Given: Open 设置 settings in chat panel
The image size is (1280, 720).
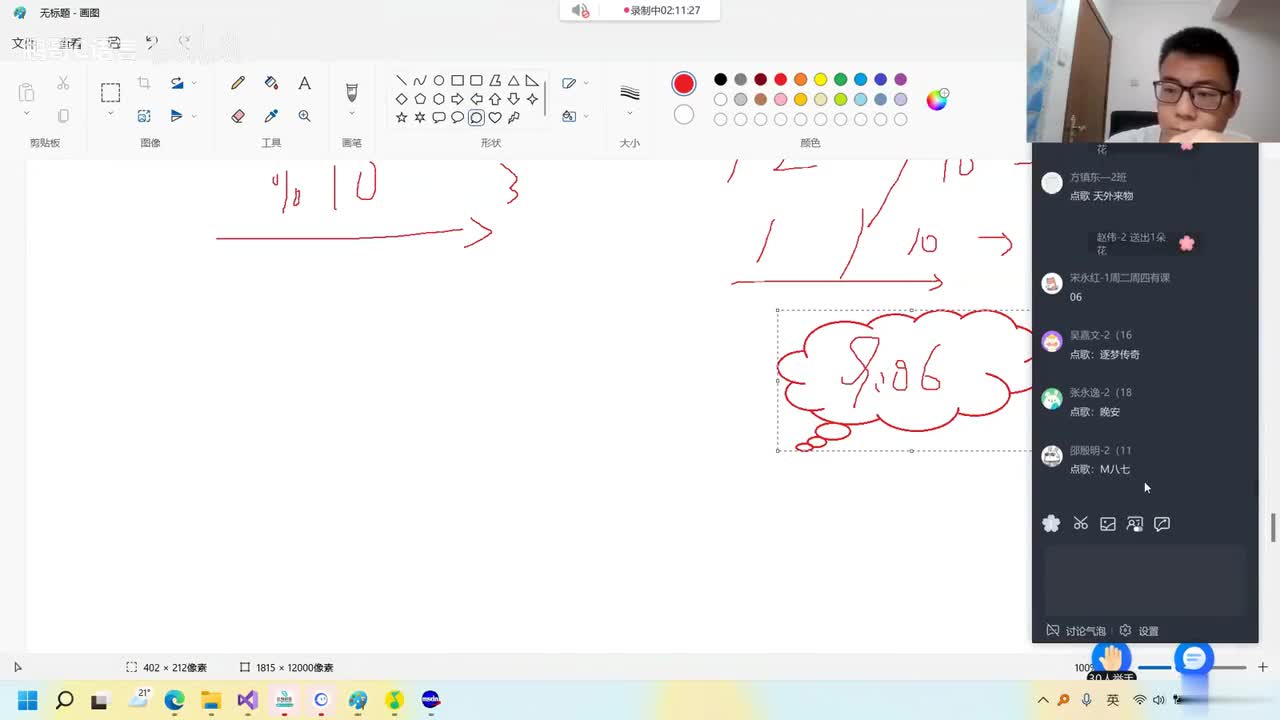Looking at the screenshot, I should point(1139,631).
